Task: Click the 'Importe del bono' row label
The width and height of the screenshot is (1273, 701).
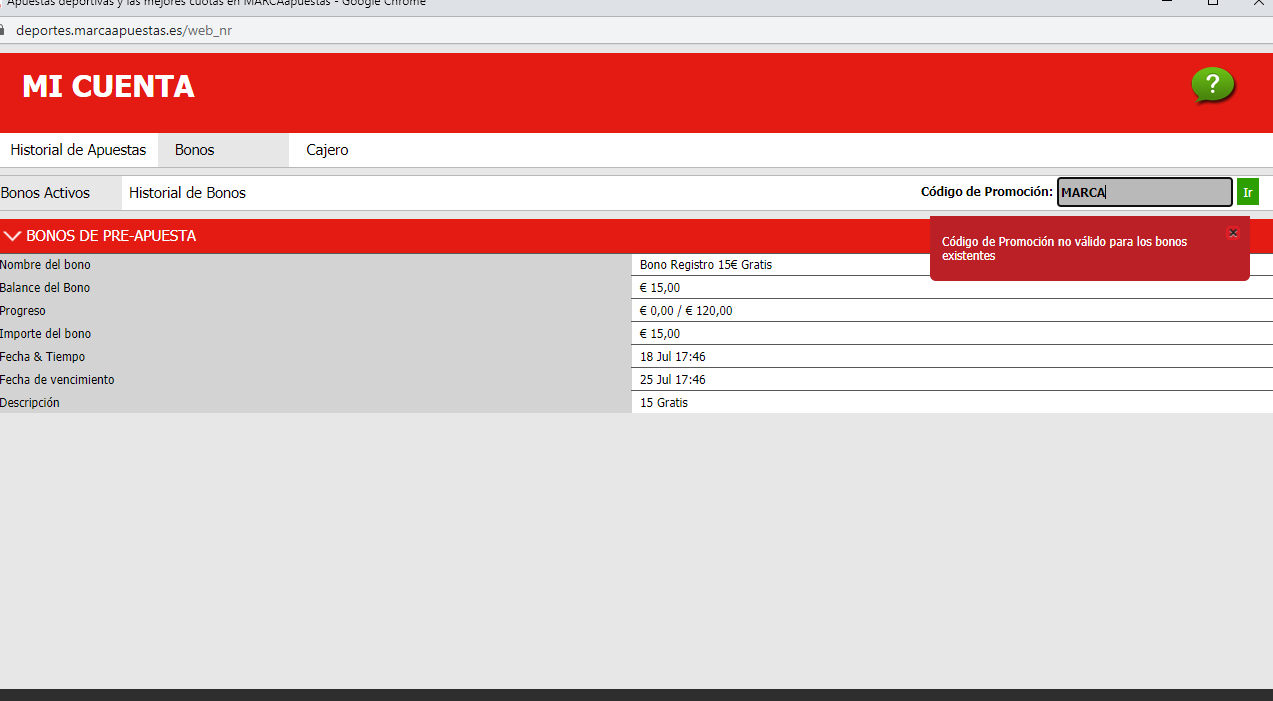Action: (46, 334)
